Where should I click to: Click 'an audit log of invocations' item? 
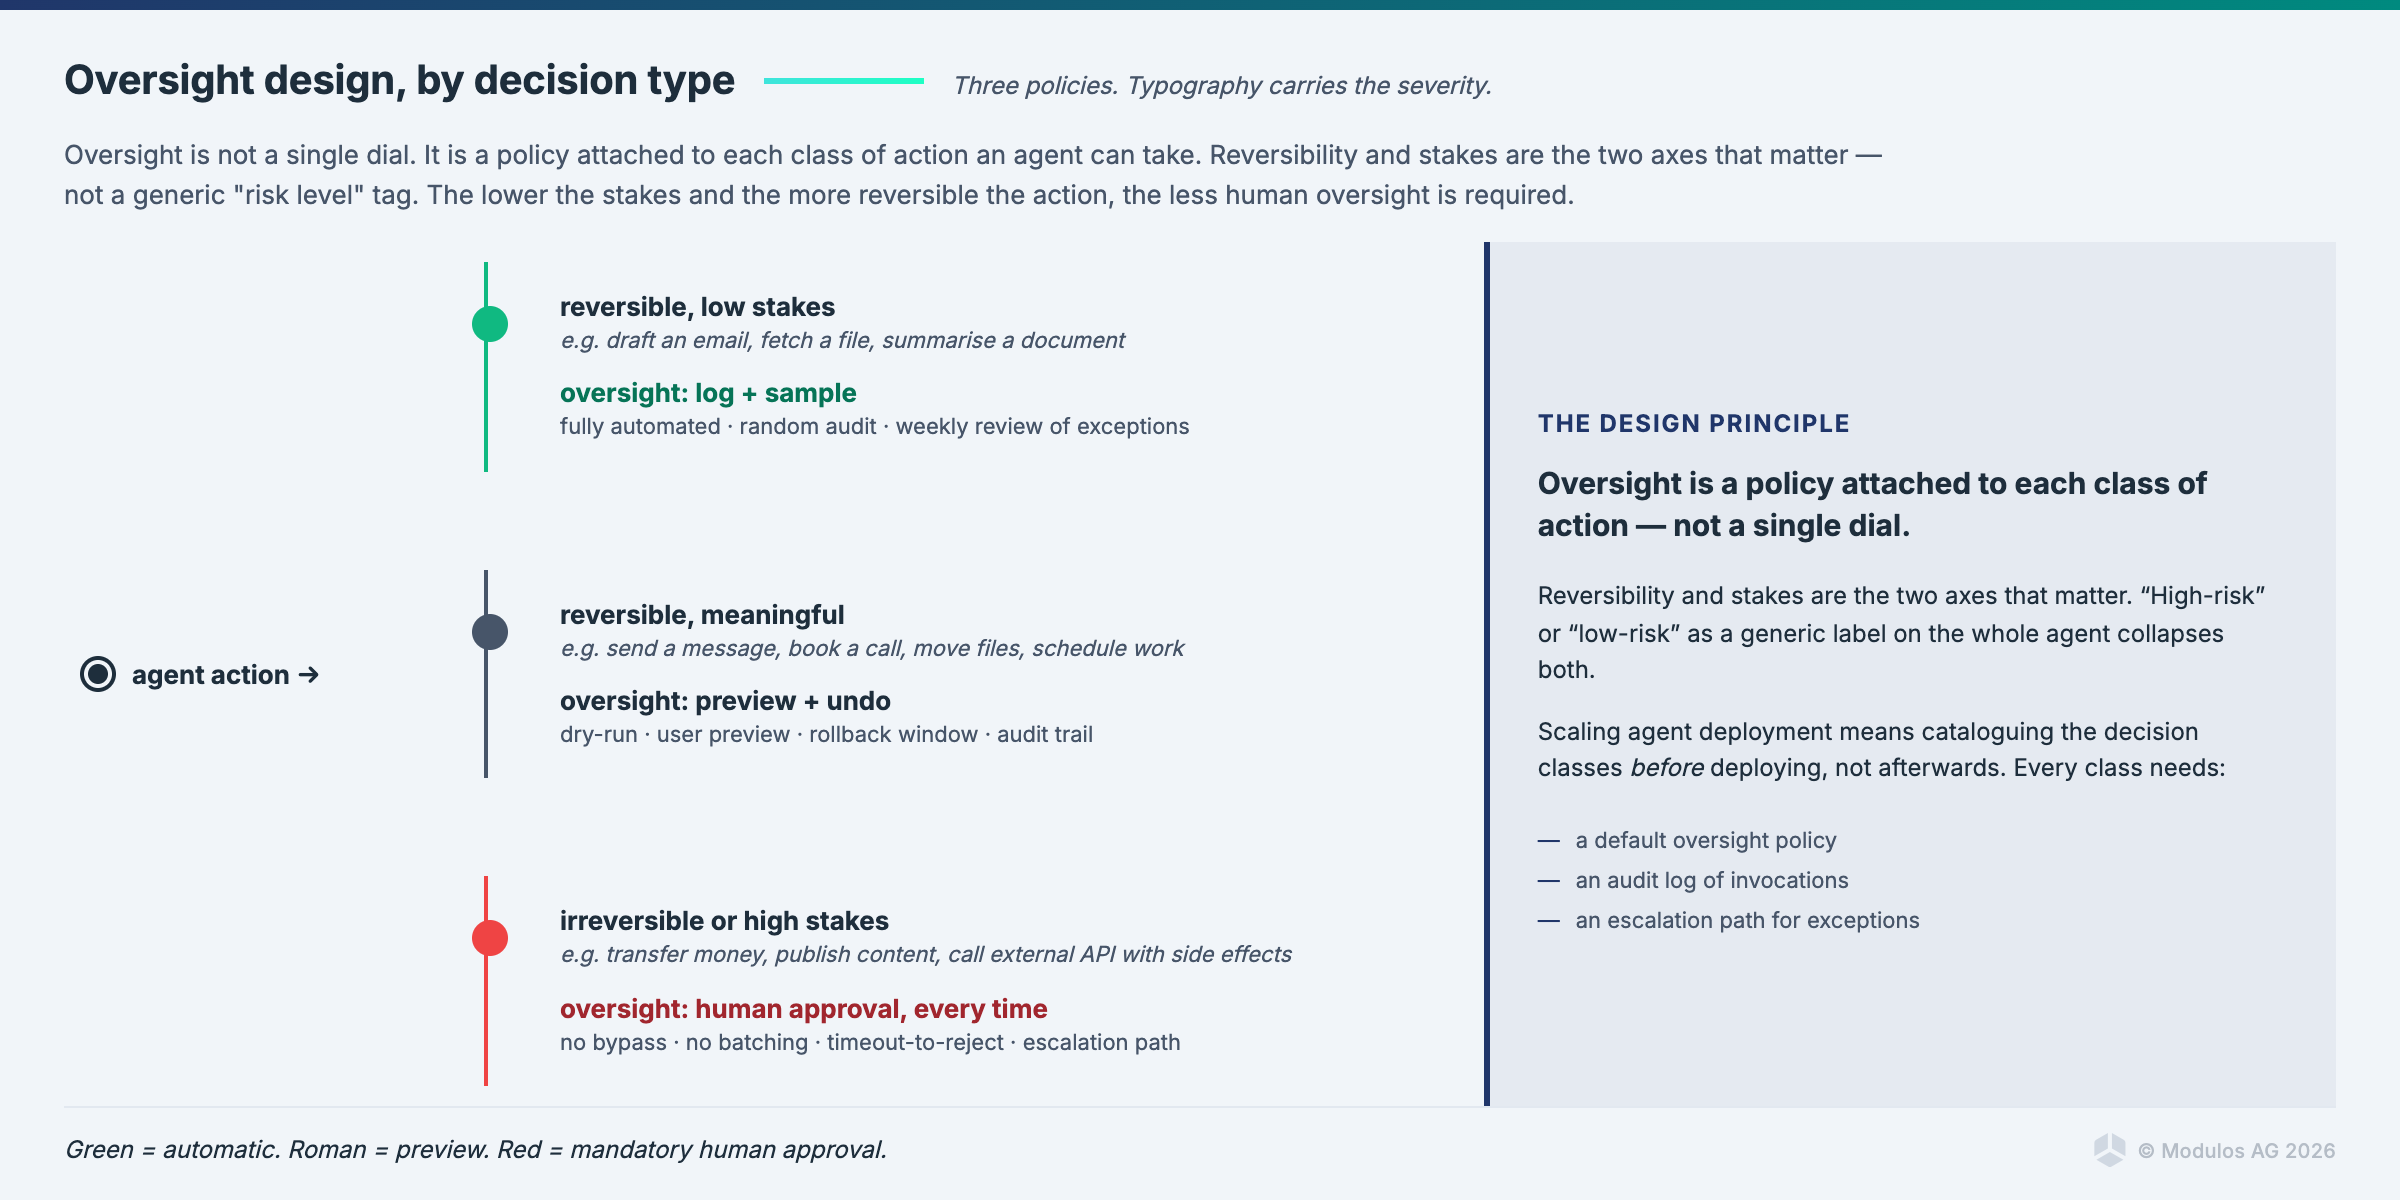coord(1711,880)
